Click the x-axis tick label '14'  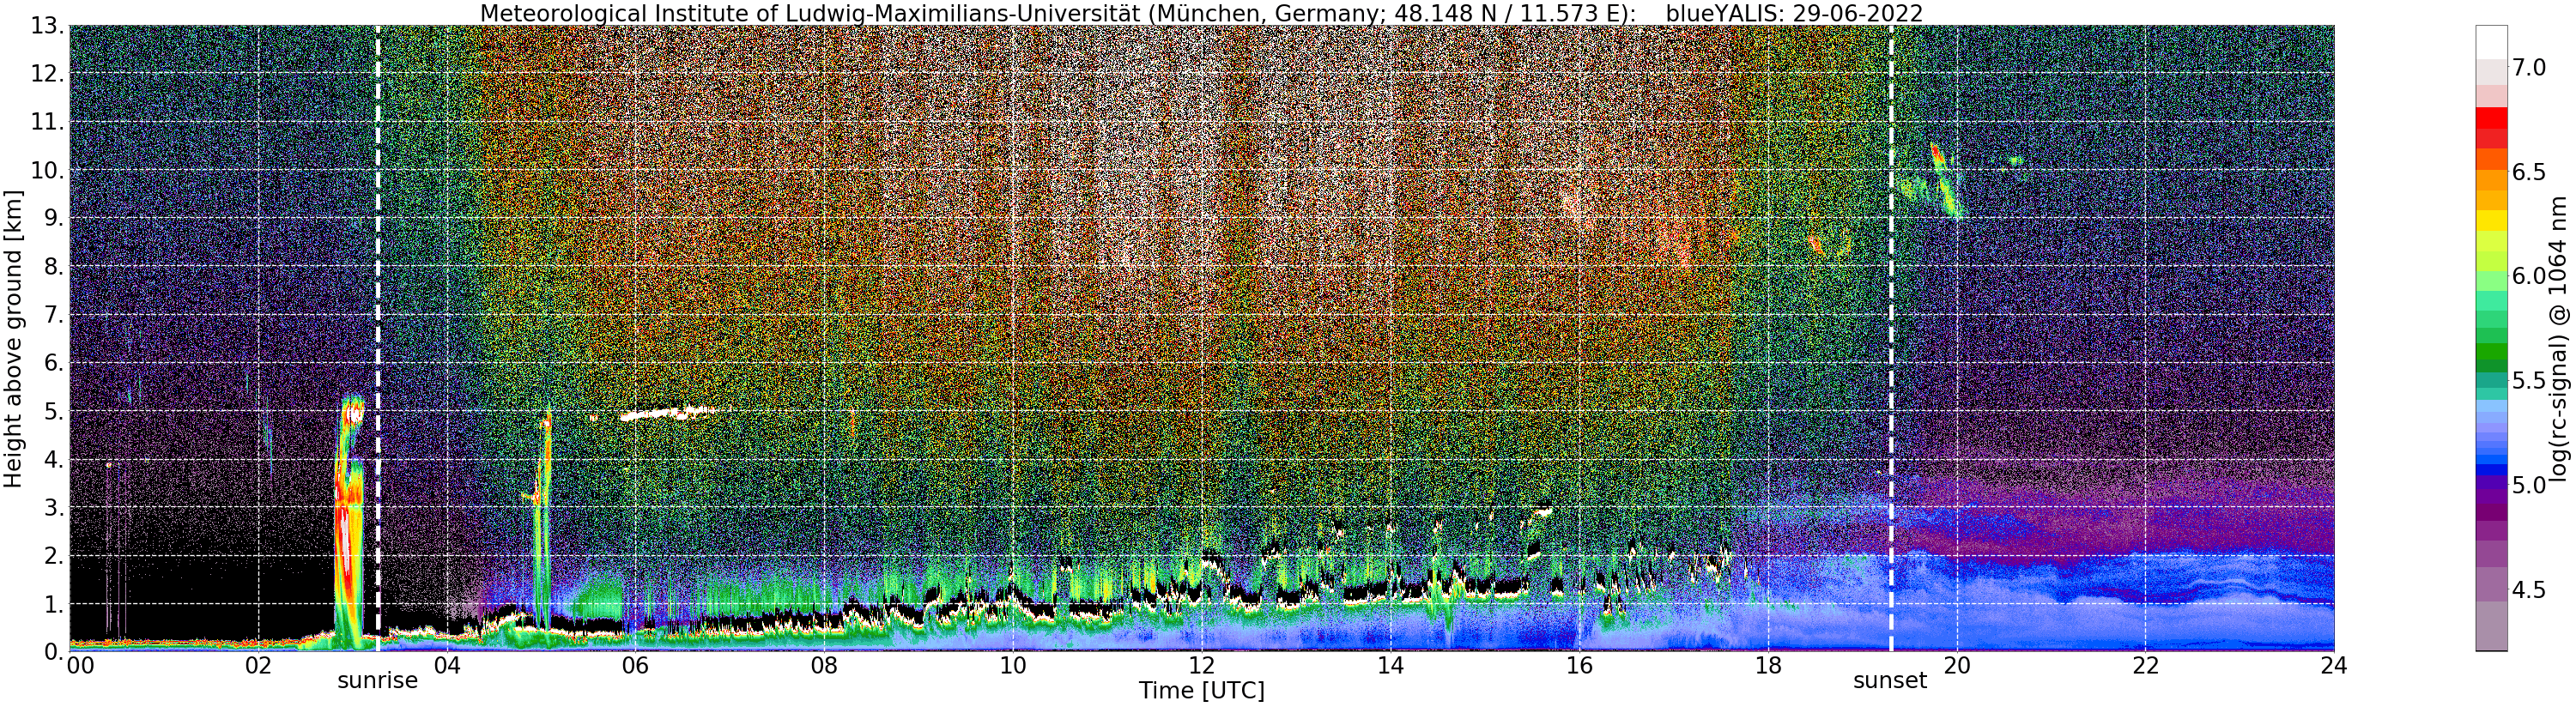1390,665
